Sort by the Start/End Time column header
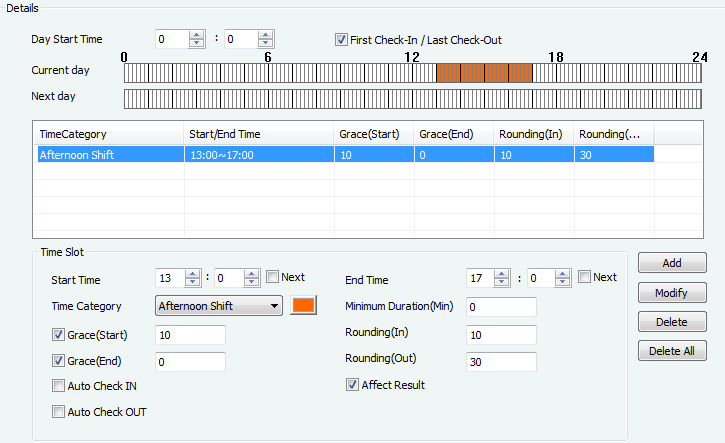The width and height of the screenshot is (725, 443). pyautogui.click(x=258, y=134)
